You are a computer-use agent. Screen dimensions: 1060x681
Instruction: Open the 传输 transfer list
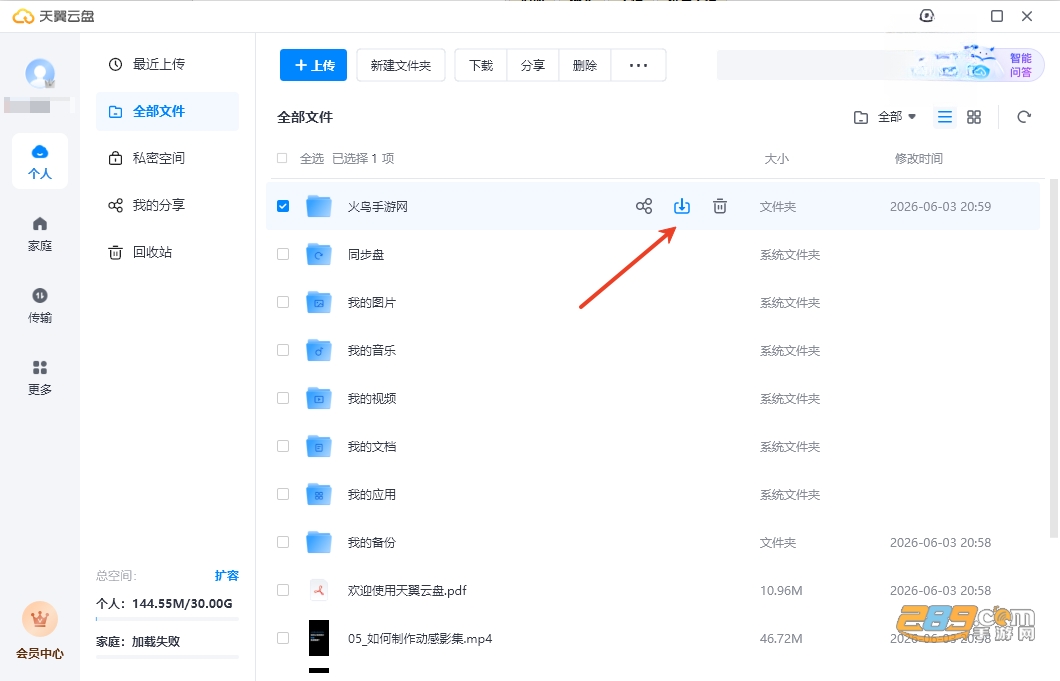tap(40, 306)
